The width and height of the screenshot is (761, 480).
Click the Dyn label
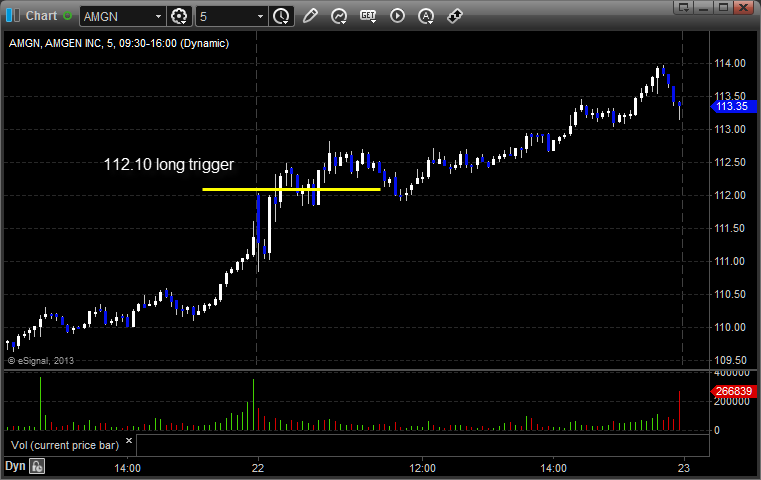coord(15,466)
